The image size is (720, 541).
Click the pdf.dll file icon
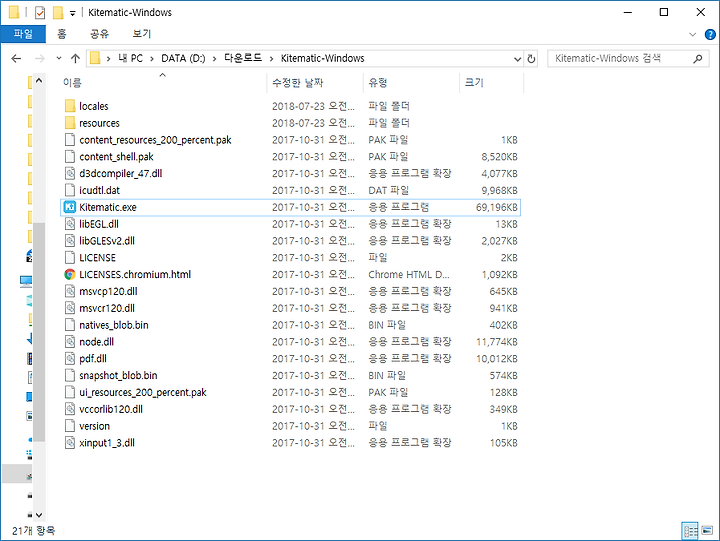click(70, 359)
